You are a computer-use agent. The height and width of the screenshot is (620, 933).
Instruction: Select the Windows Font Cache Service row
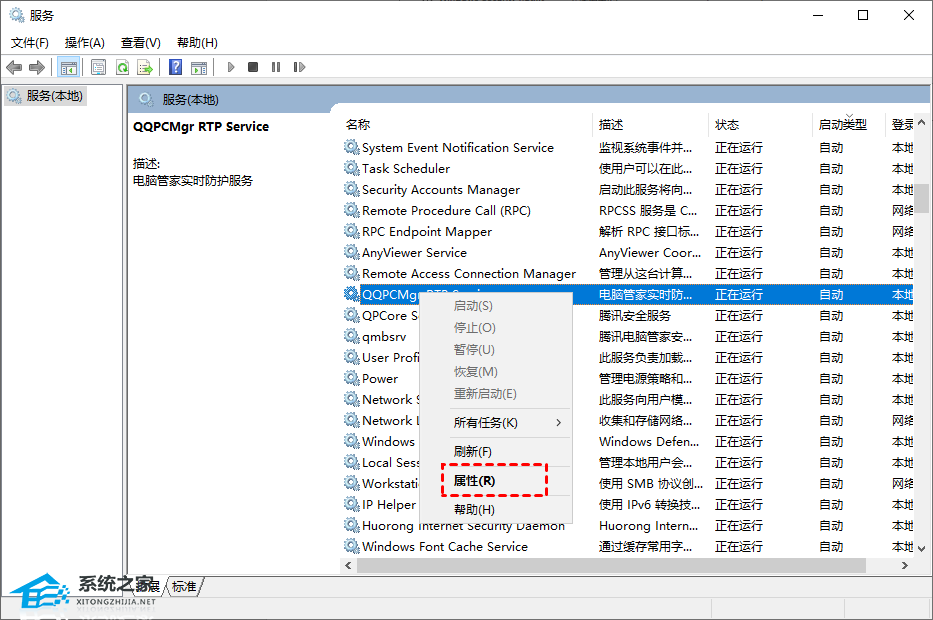click(628, 546)
